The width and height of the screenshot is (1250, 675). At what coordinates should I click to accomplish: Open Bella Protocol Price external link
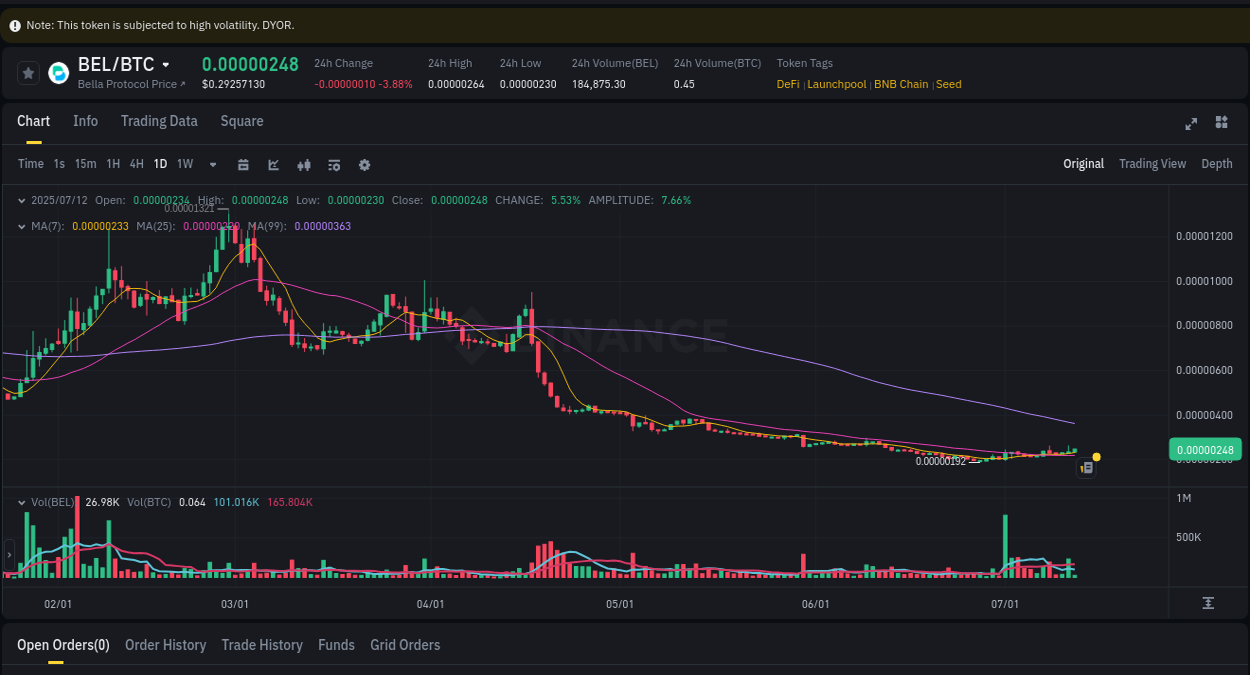[x=129, y=84]
